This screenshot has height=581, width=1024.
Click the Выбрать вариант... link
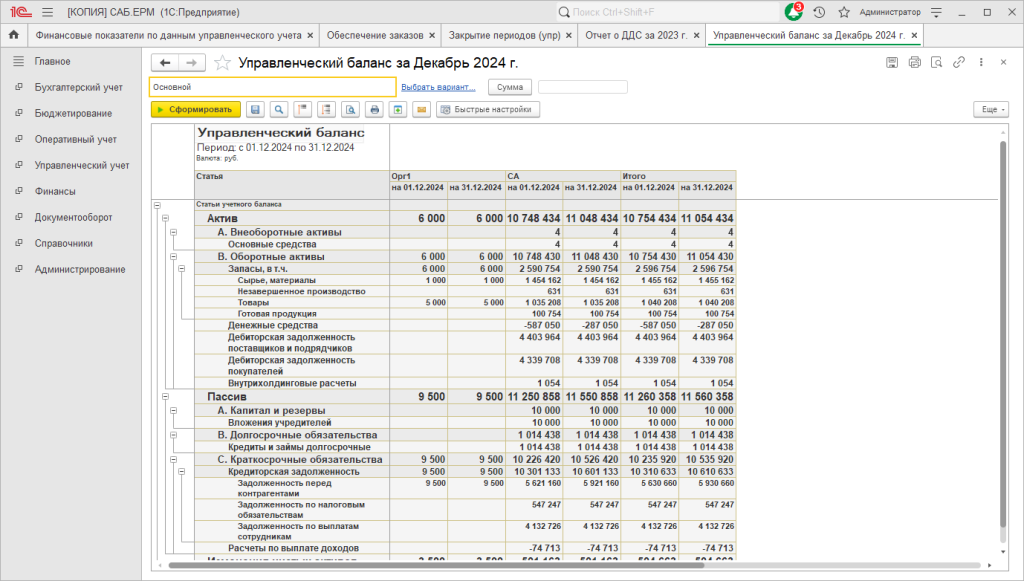pyautogui.click(x=438, y=87)
